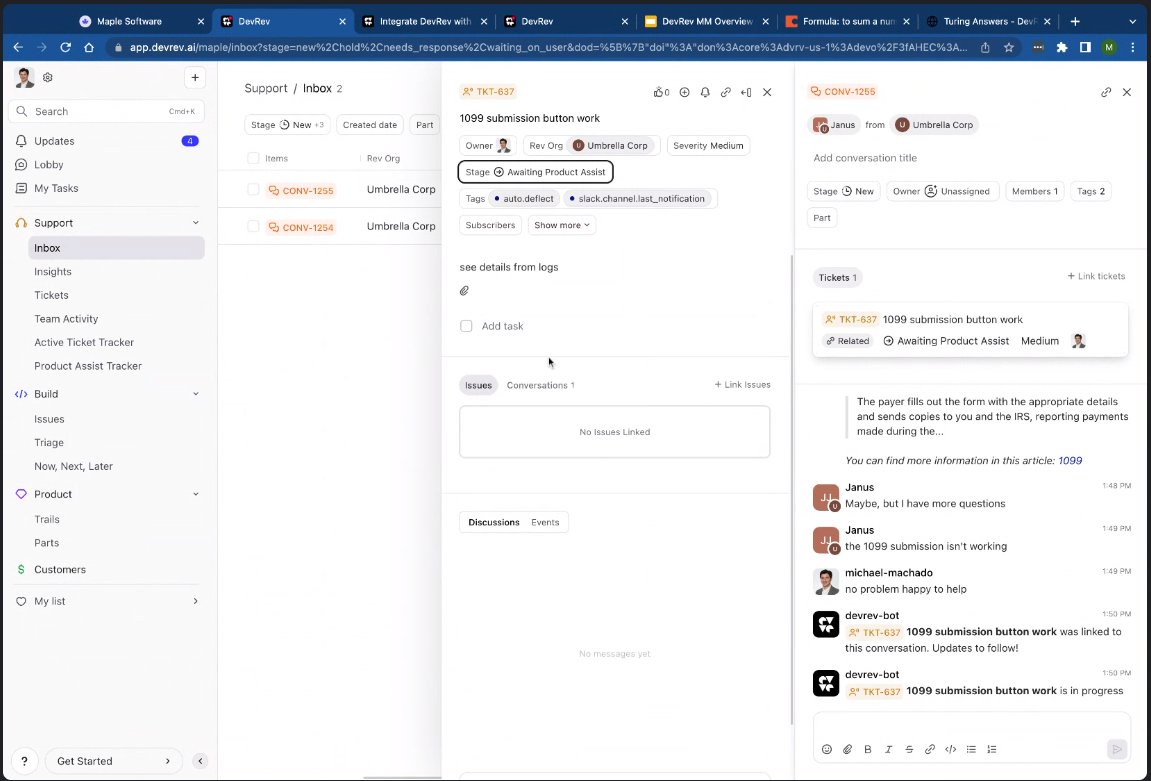
Task: Open Severity Medium dropdown
Action: coord(708,145)
